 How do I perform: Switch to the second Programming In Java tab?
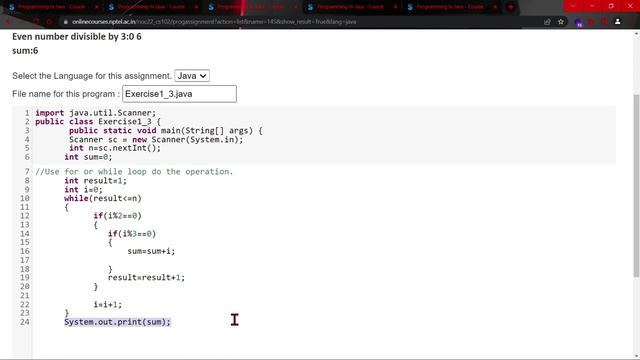point(152,7)
